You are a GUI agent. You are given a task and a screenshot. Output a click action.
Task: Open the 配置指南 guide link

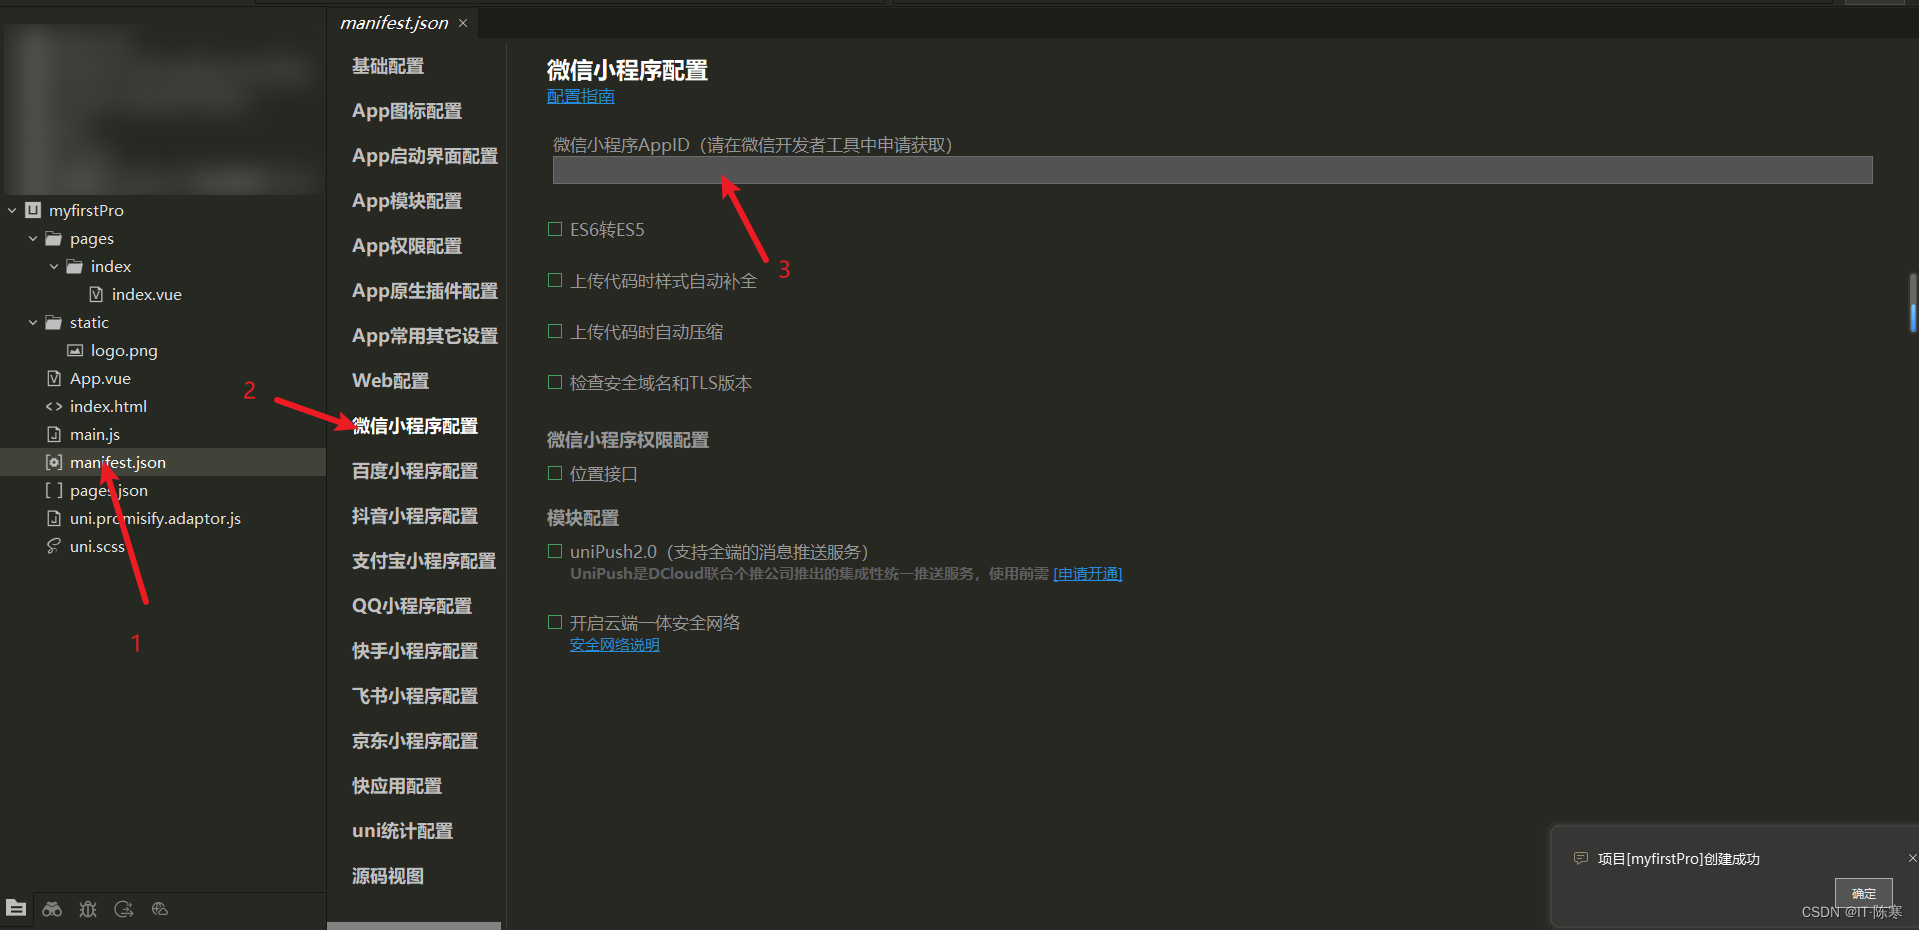point(581,96)
